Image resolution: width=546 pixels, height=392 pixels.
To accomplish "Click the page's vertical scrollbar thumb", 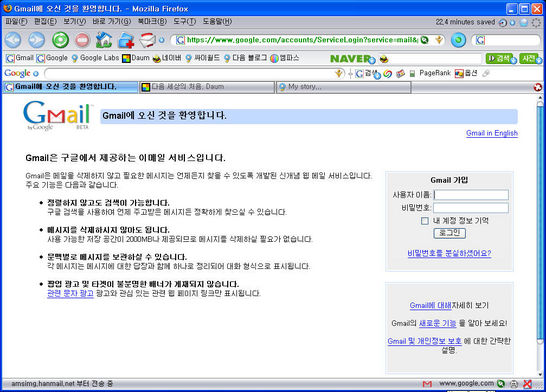I will click(x=540, y=223).
